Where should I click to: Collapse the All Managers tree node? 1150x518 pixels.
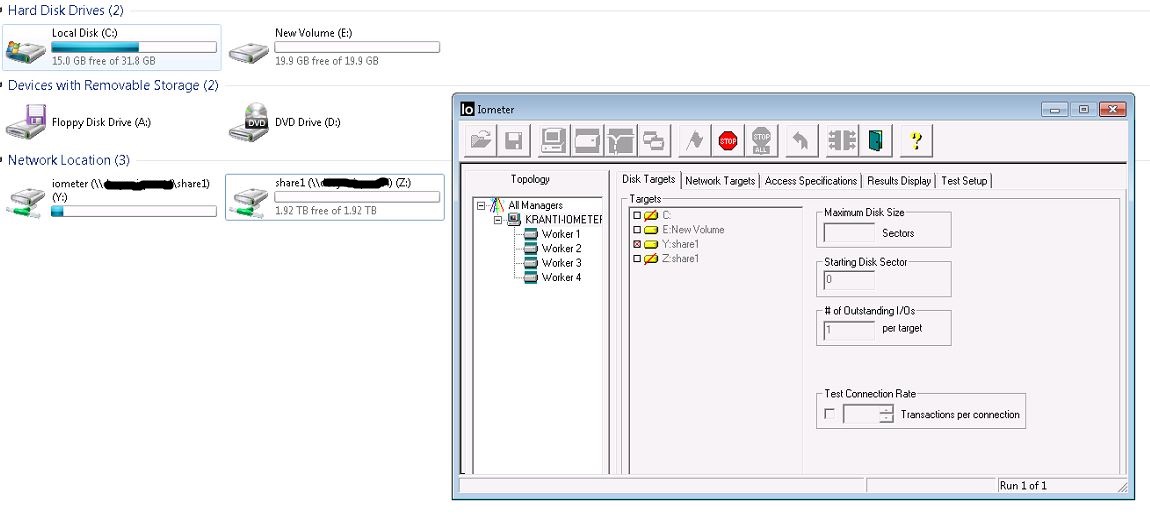(x=481, y=205)
